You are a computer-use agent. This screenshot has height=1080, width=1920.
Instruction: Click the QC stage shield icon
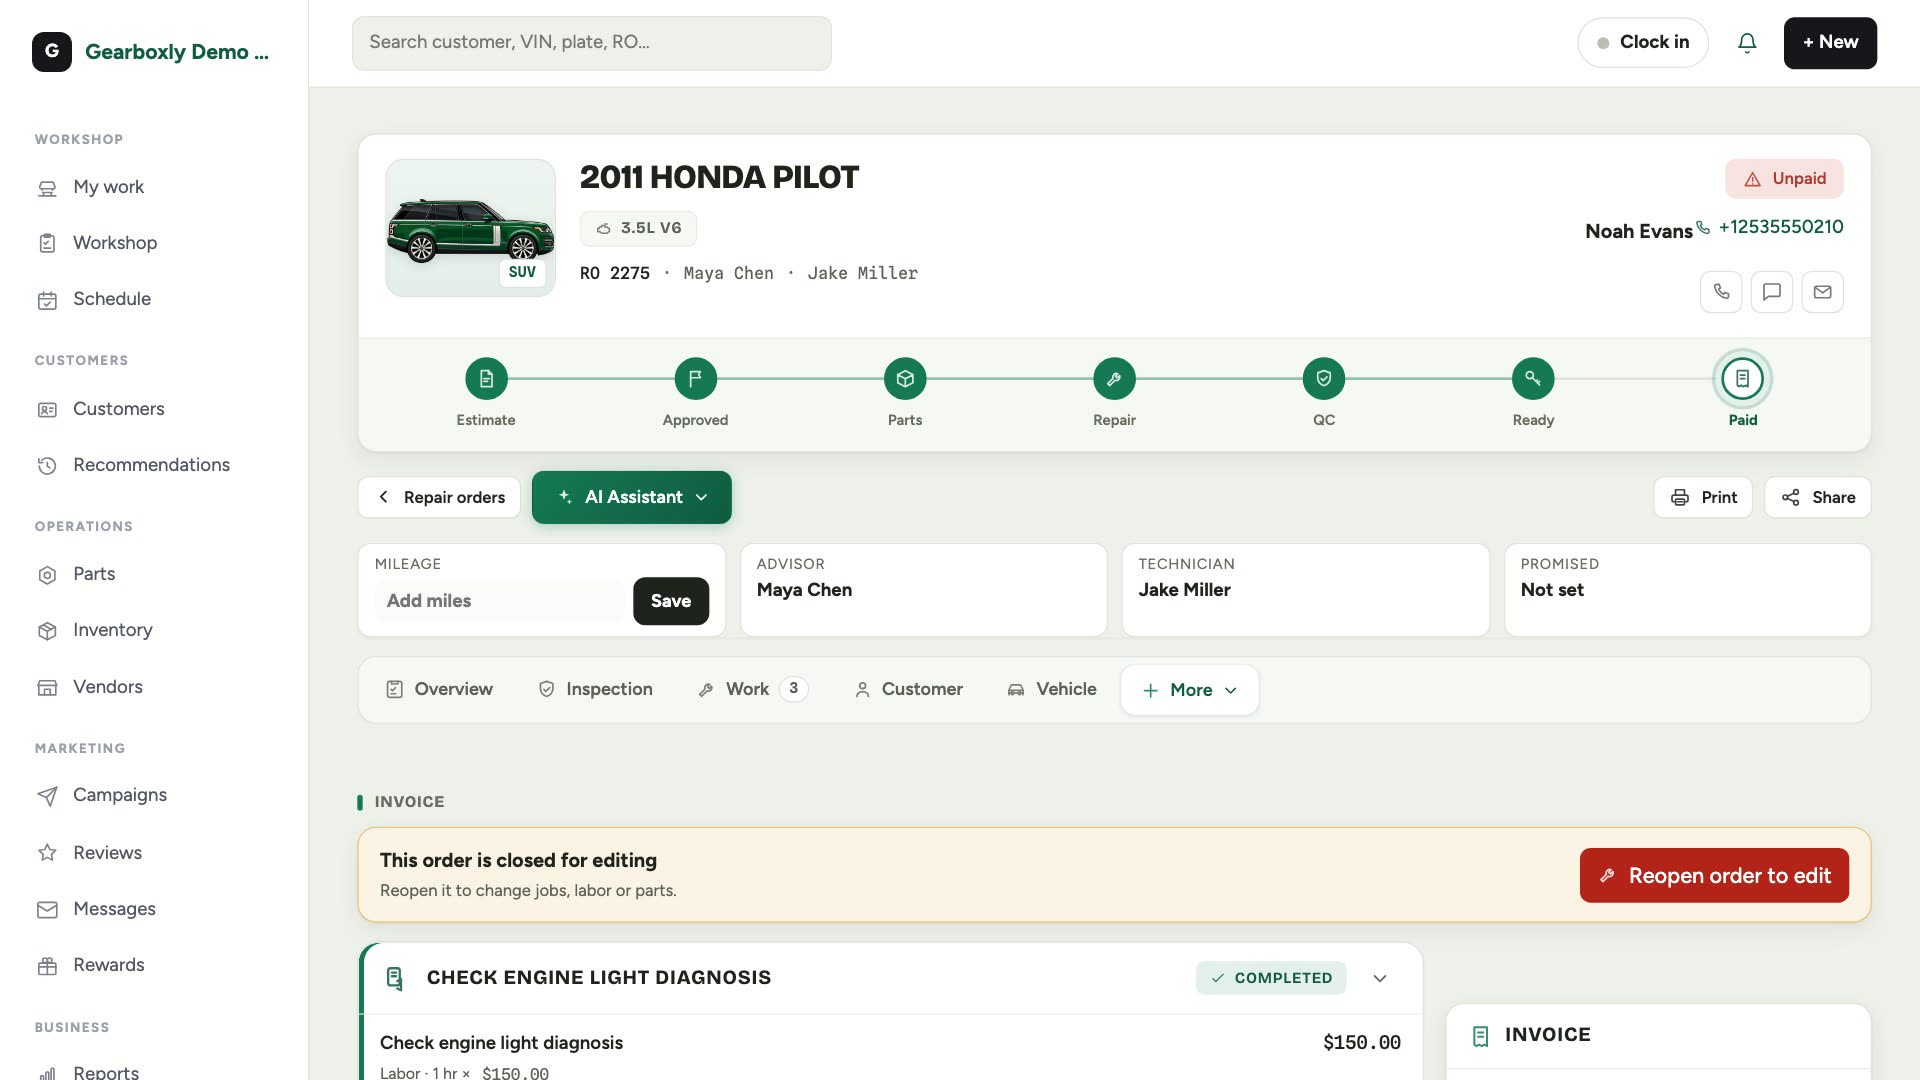tap(1324, 379)
